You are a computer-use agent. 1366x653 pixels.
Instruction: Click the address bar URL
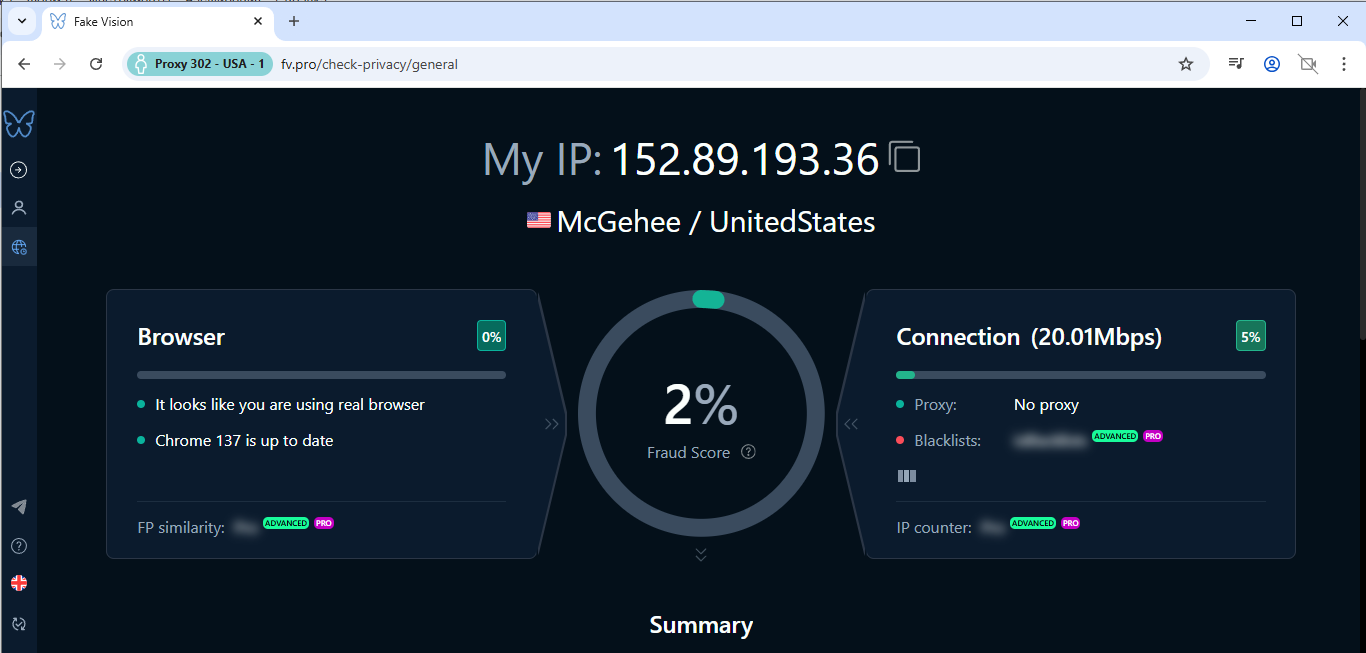[369, 64]
